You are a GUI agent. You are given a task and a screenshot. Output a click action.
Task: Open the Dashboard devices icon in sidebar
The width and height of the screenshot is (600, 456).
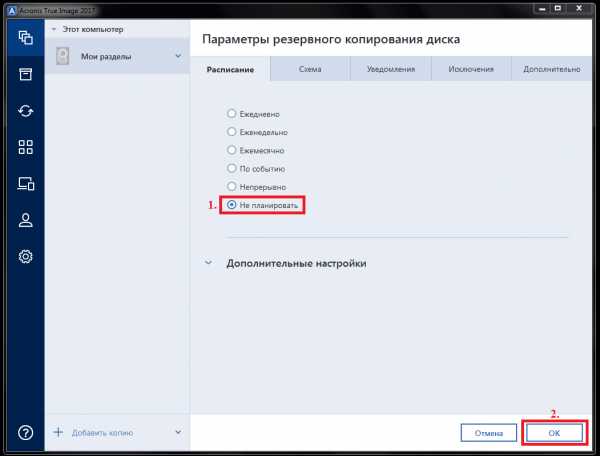click(26, 183)
